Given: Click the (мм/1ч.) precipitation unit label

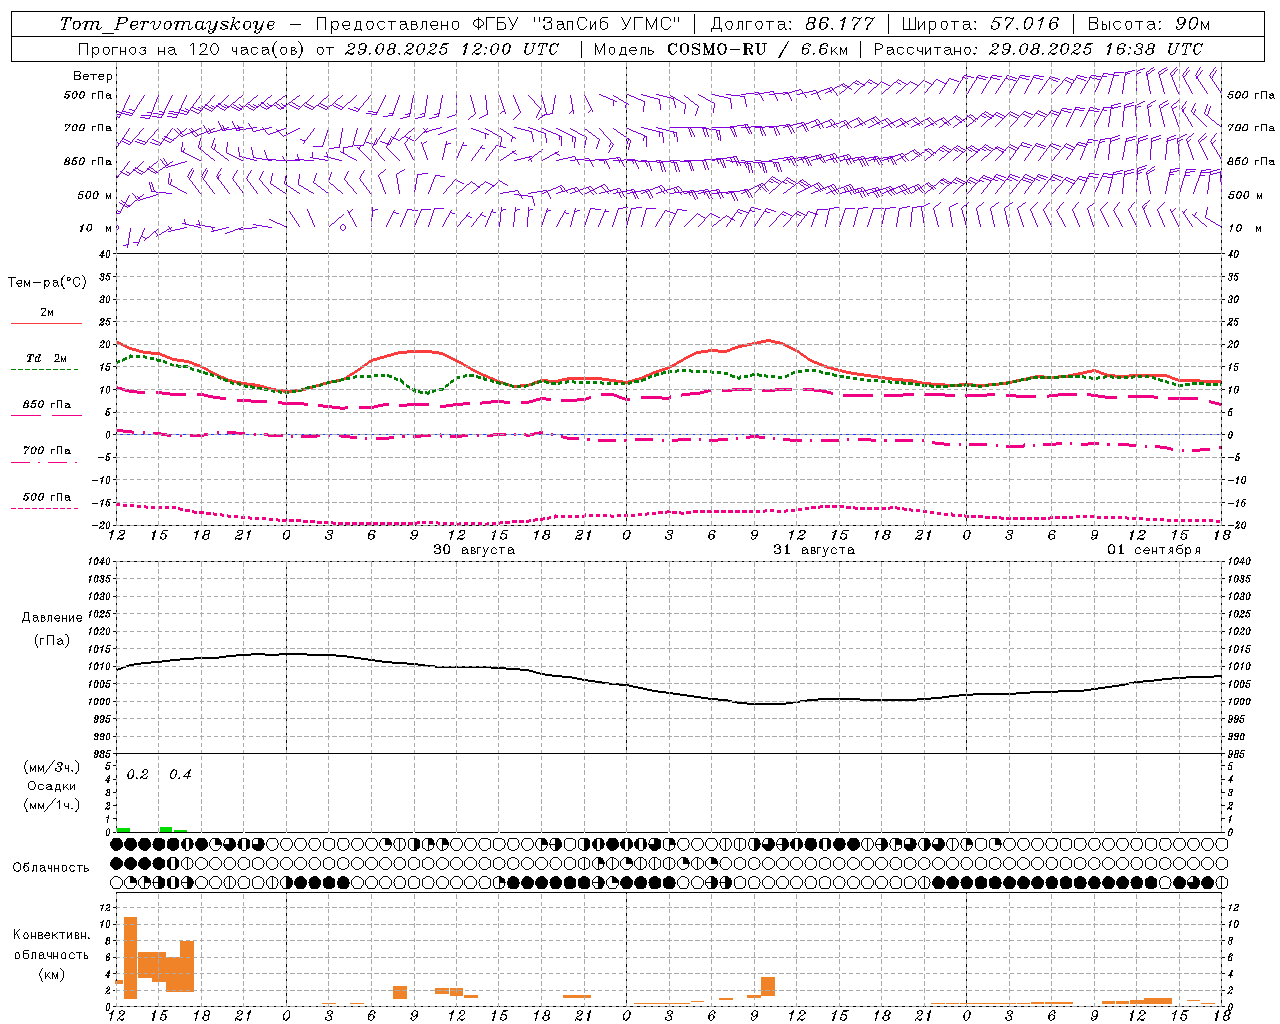Looking at the screenshot, I should 51,805.
